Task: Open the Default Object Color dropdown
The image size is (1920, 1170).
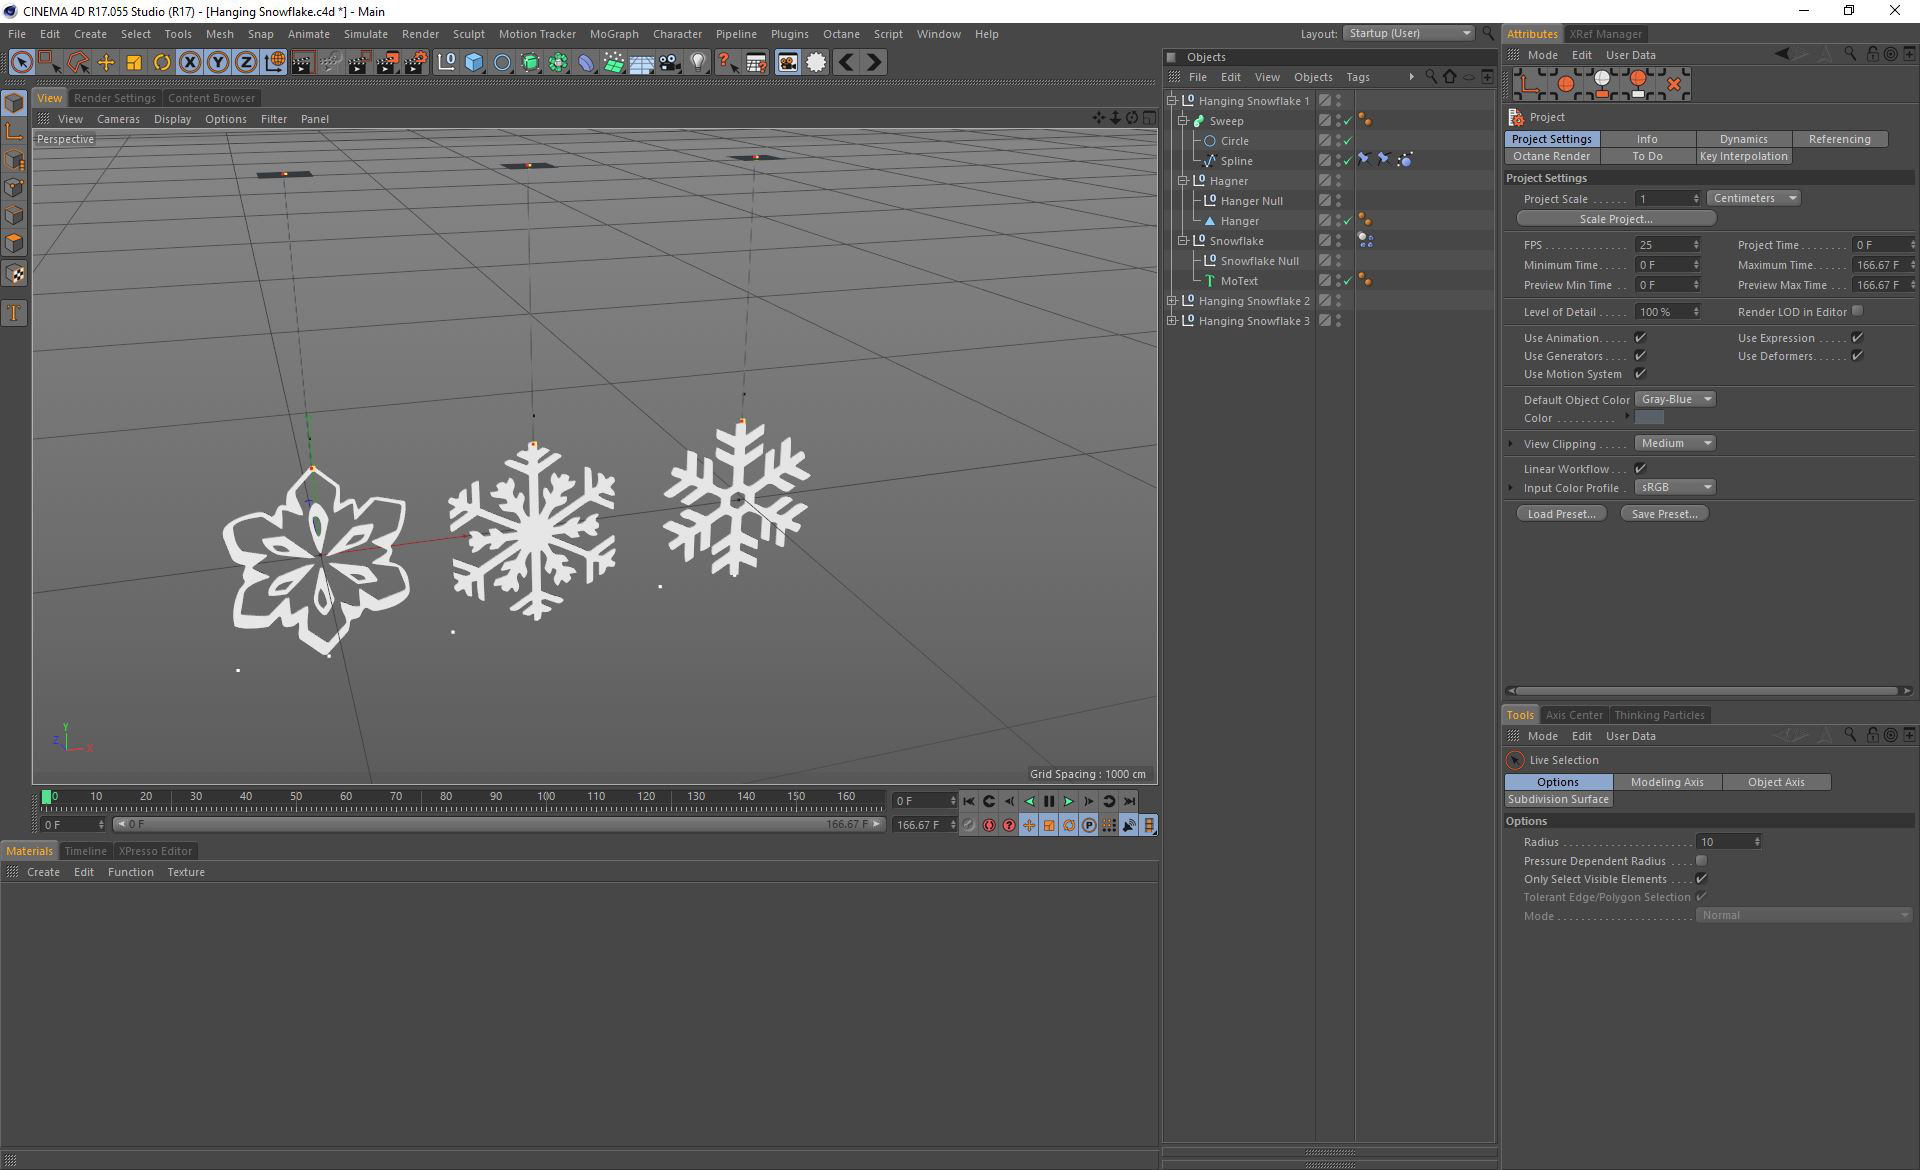Action: (1675, 399)
